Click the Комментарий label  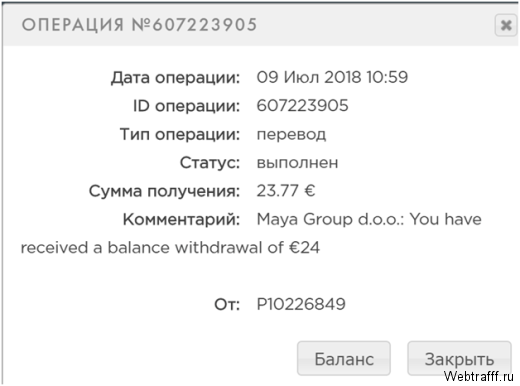(181, 219)
